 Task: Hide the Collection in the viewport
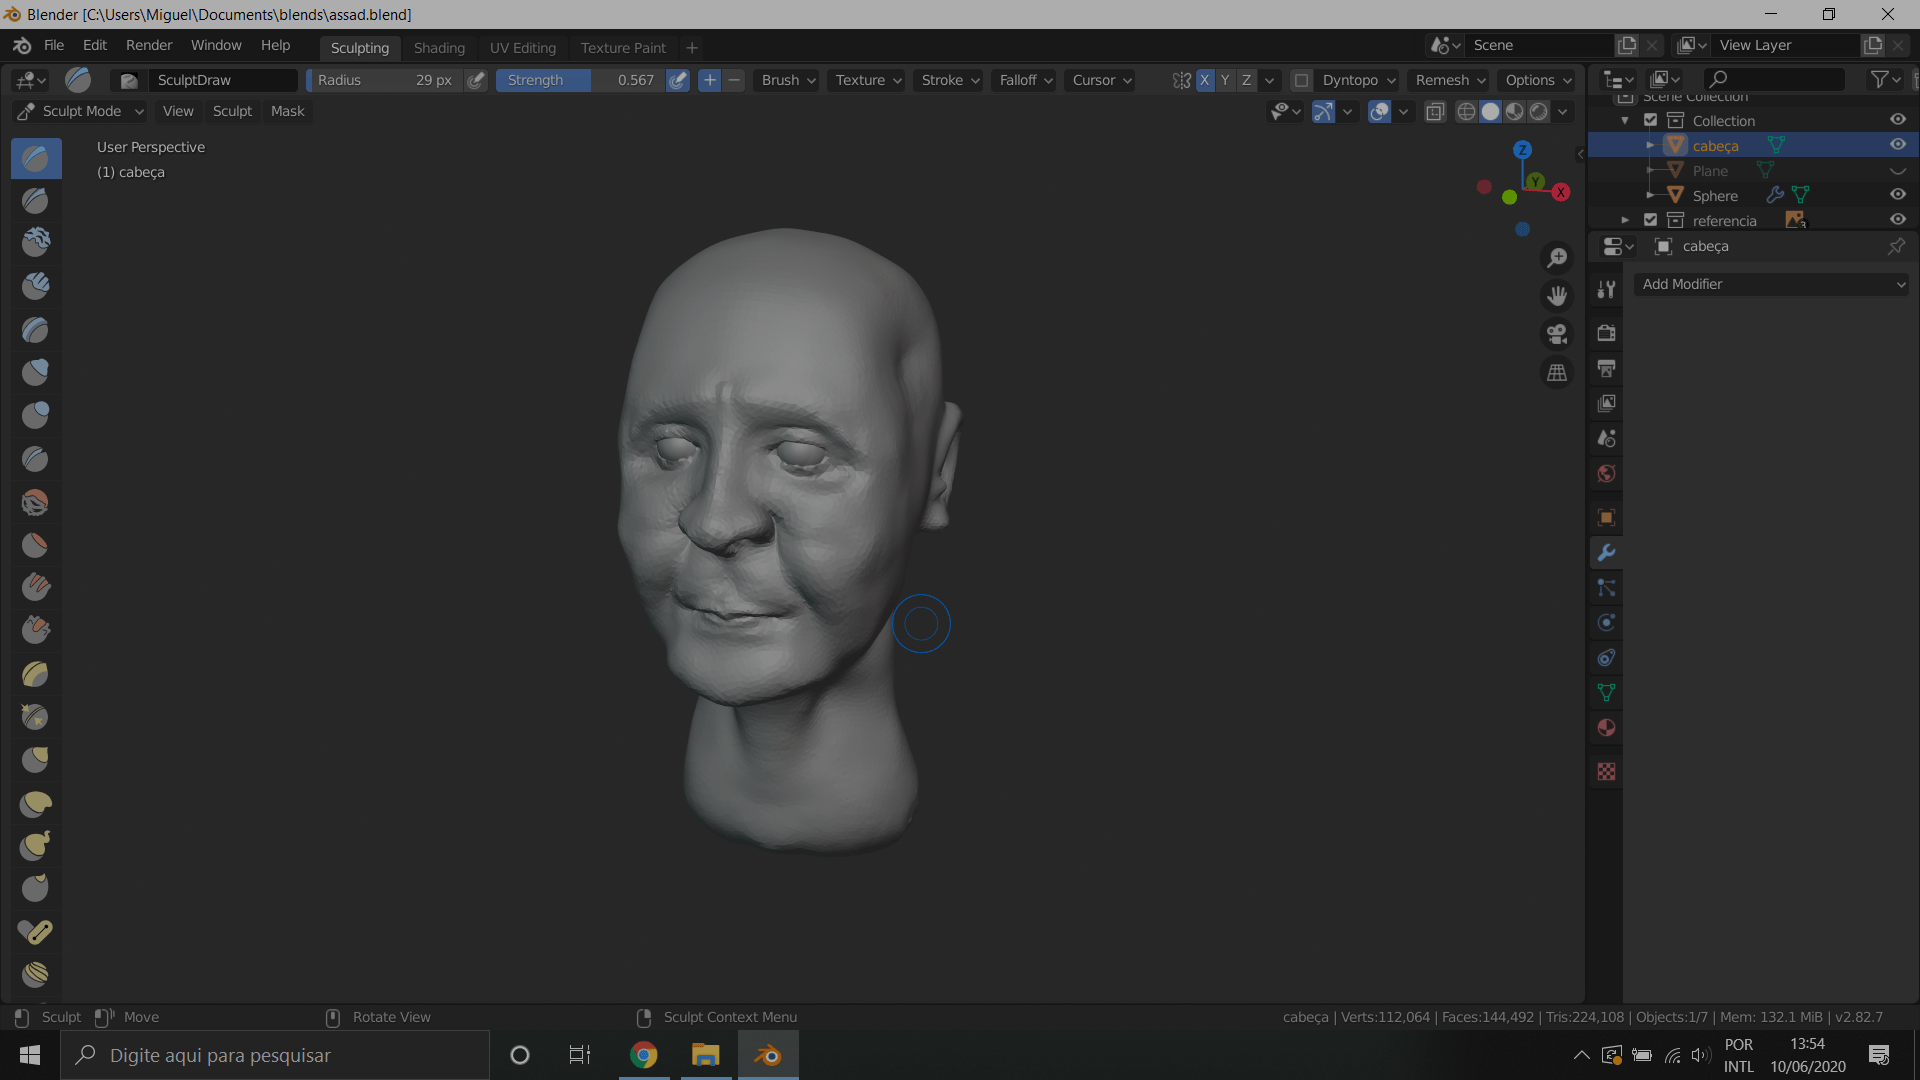(x=1898, y=119)
